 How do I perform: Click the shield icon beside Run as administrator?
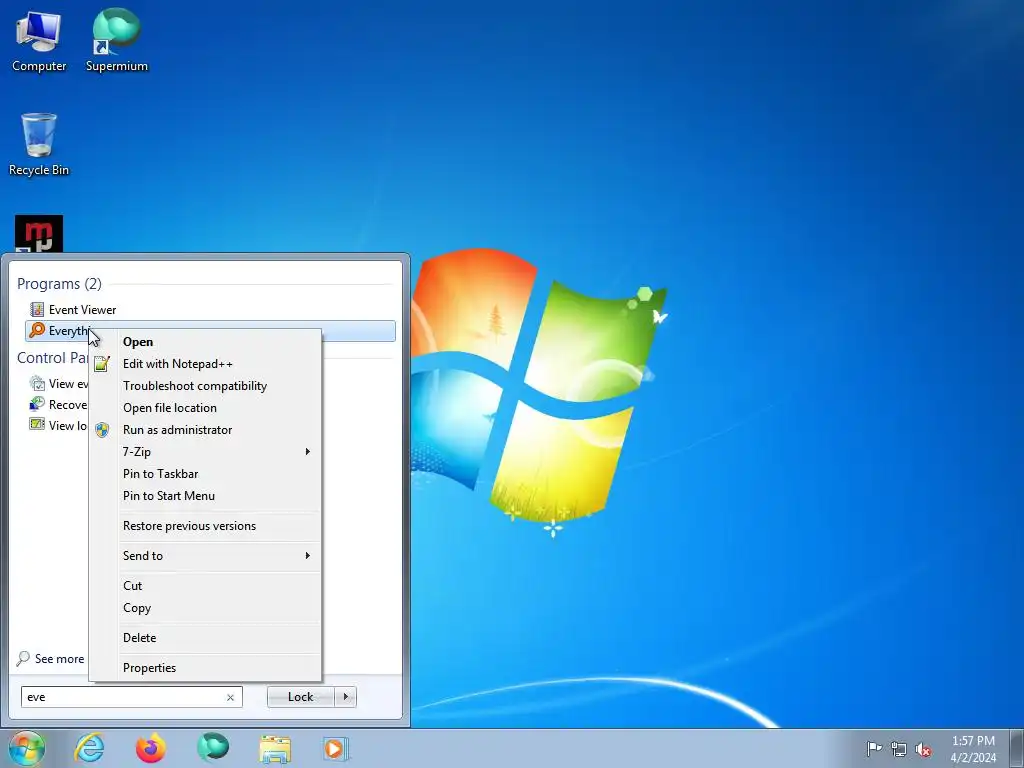tap(102, 430)
